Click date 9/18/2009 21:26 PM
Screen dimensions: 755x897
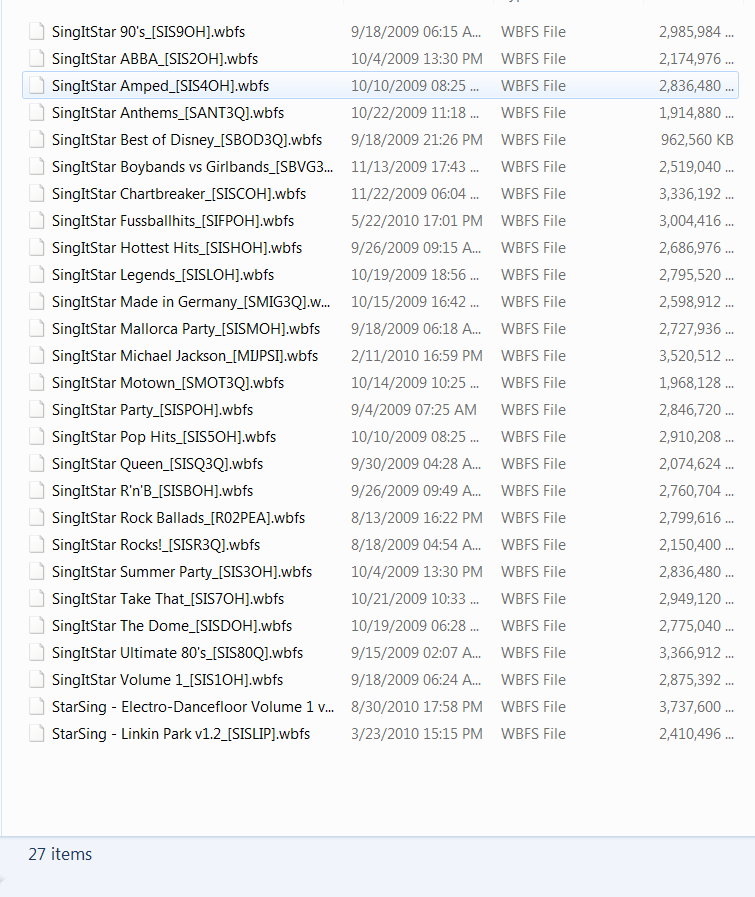tap(417, 140)
